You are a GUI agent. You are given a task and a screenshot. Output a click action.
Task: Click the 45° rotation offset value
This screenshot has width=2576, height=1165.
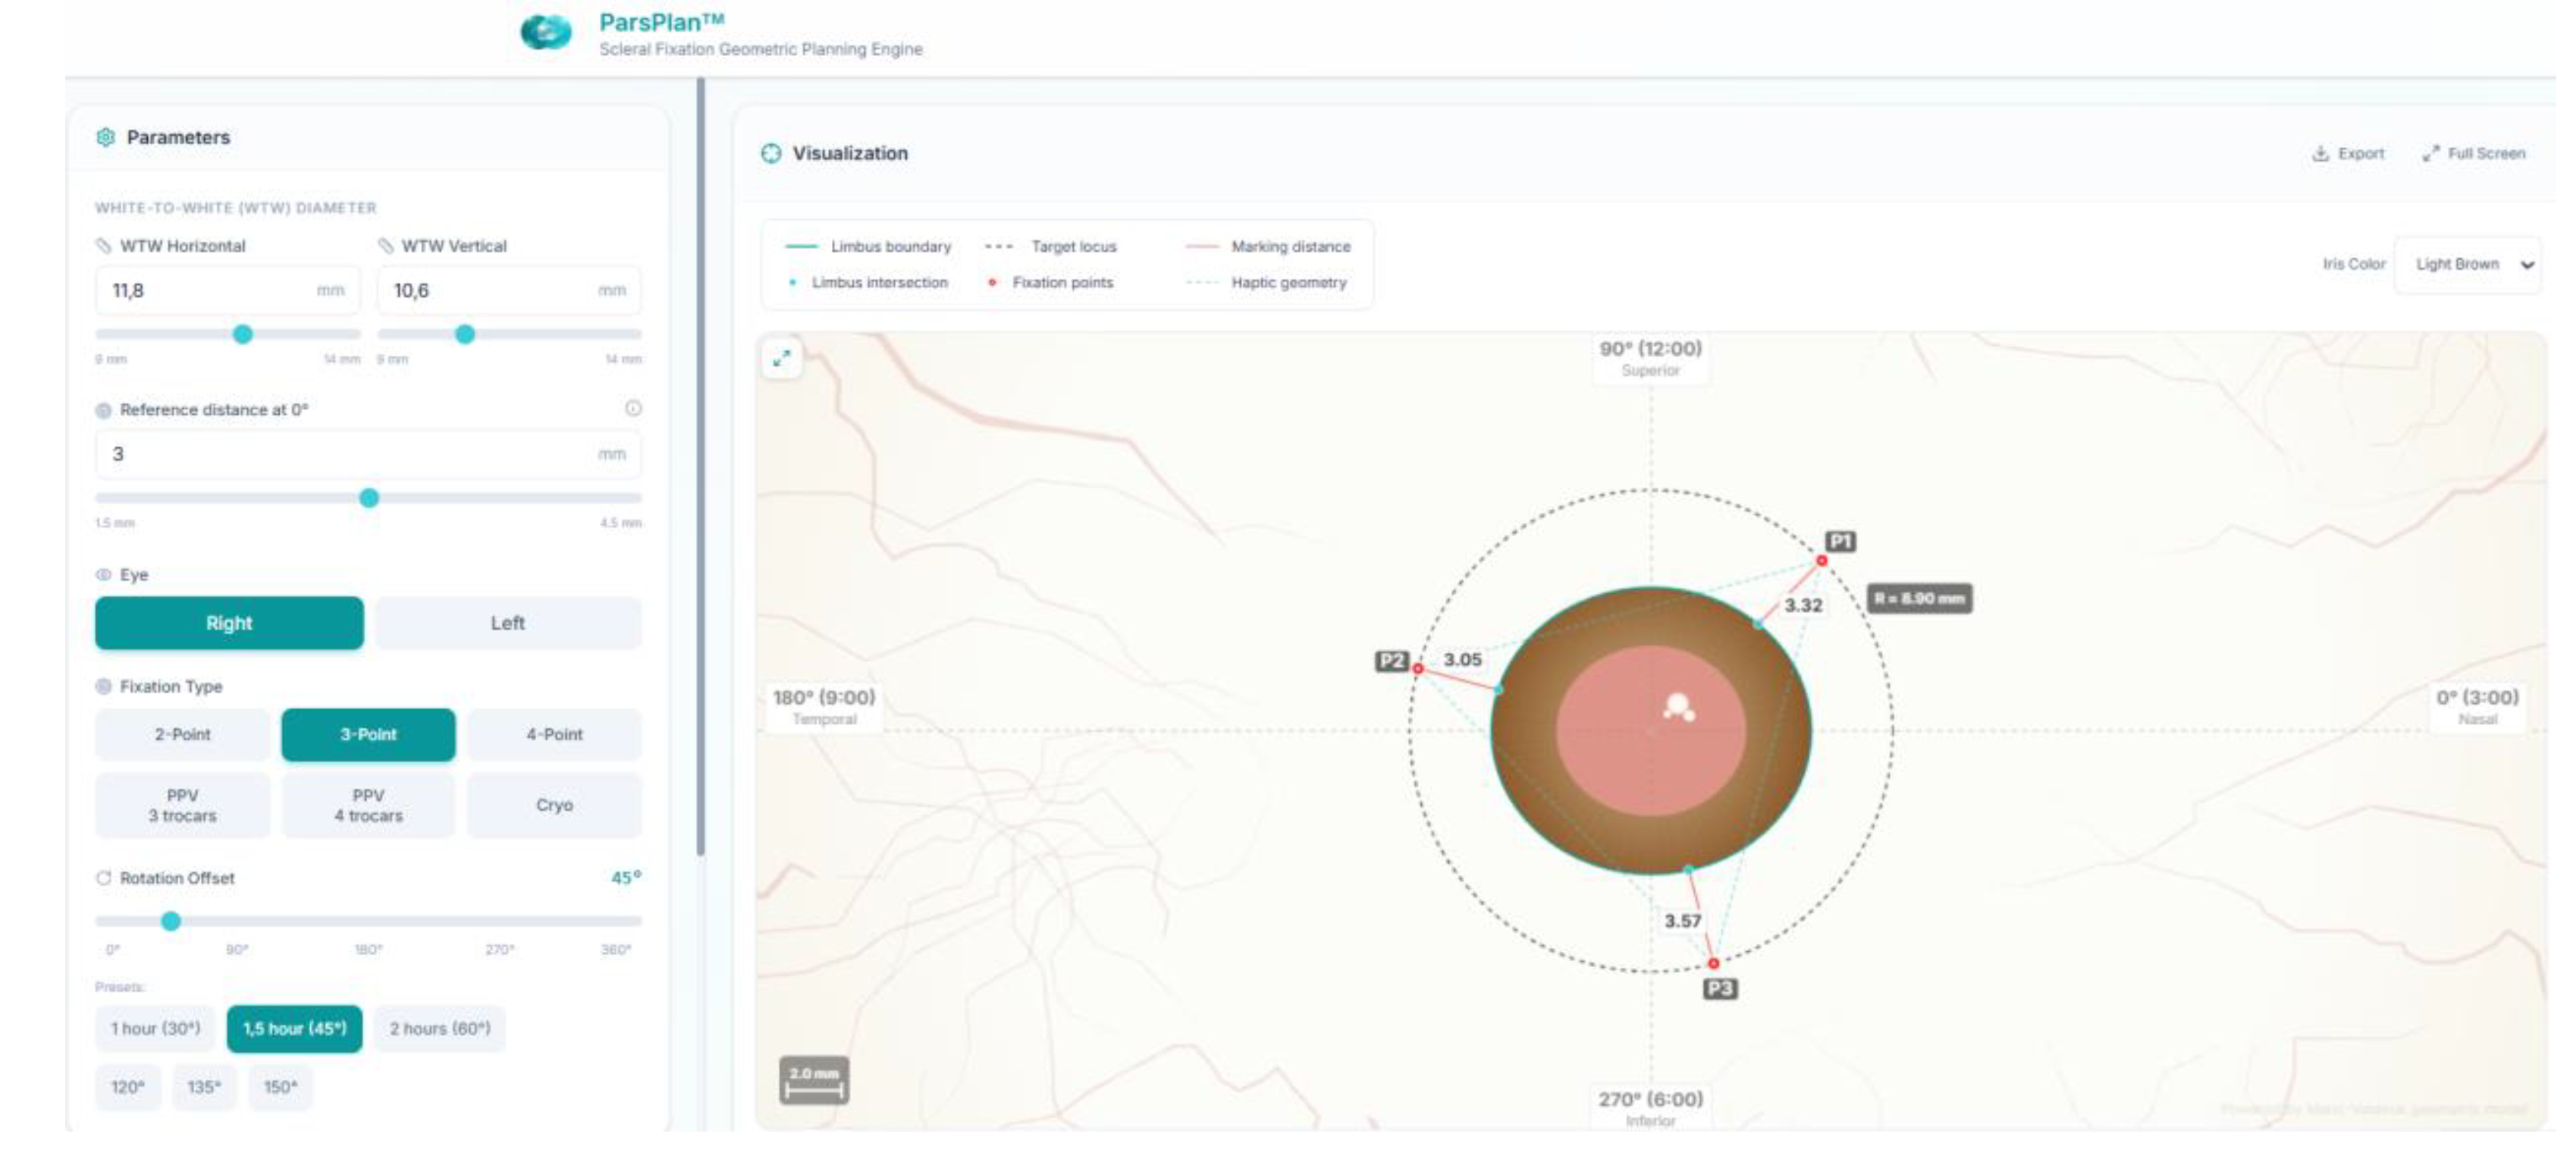pos(626,878)
